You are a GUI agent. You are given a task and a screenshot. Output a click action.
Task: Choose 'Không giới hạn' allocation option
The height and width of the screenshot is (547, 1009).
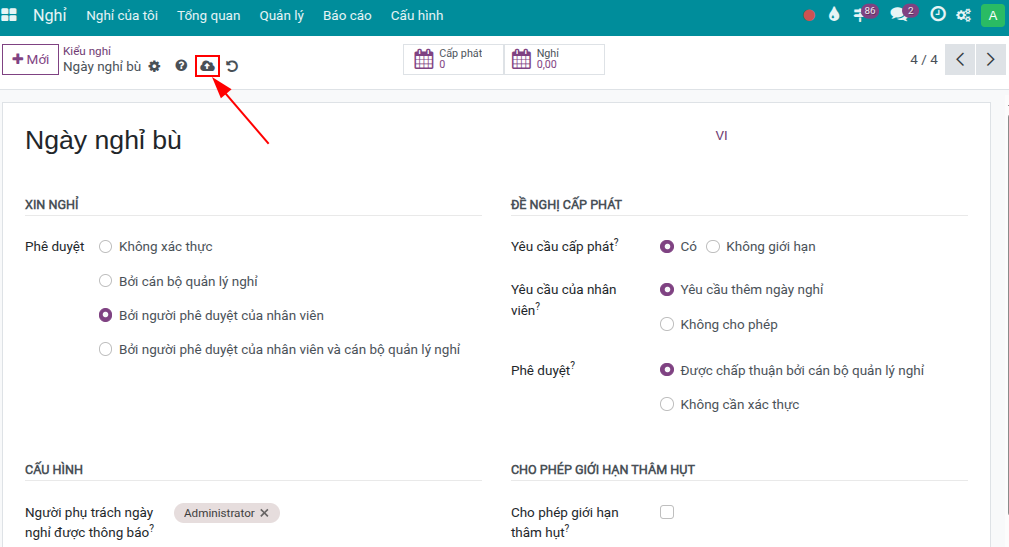[713, 247]
